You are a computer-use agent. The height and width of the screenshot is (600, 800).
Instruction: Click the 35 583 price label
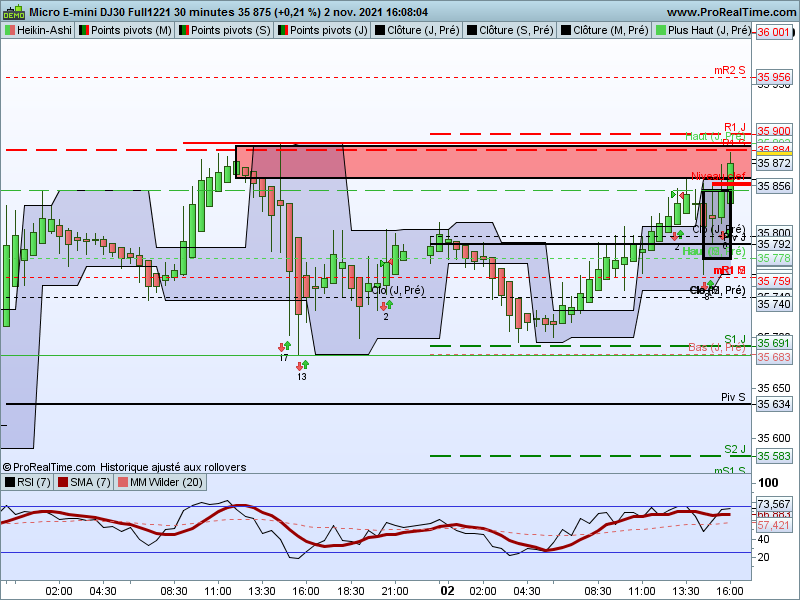coord(773,456)
